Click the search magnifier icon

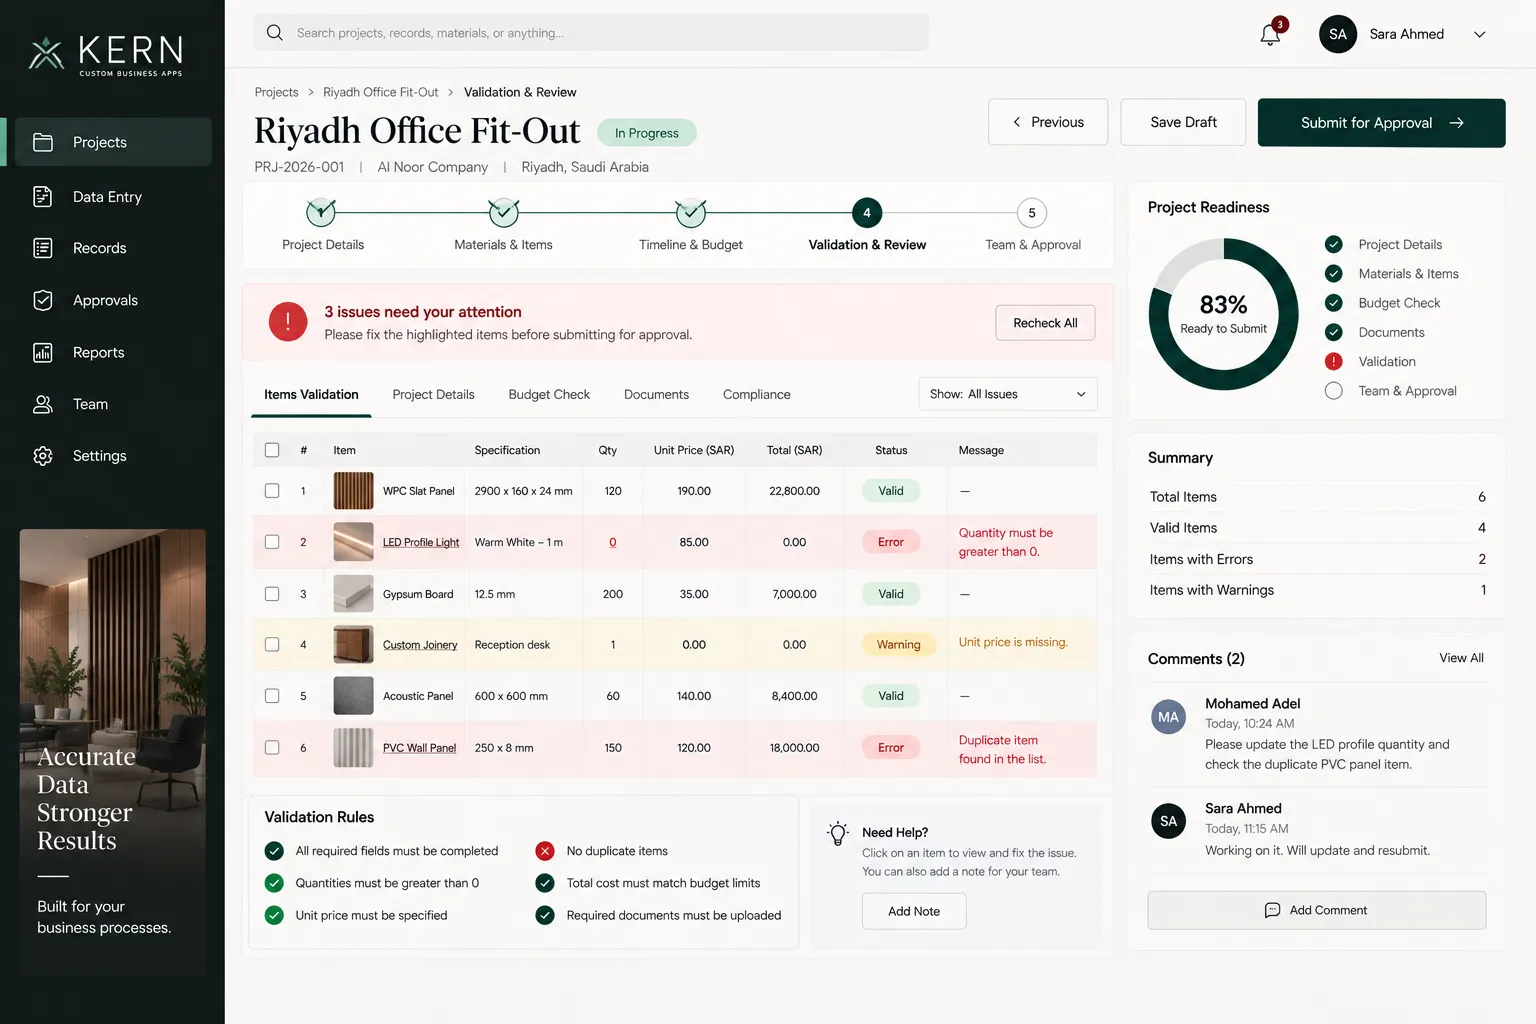275,33
